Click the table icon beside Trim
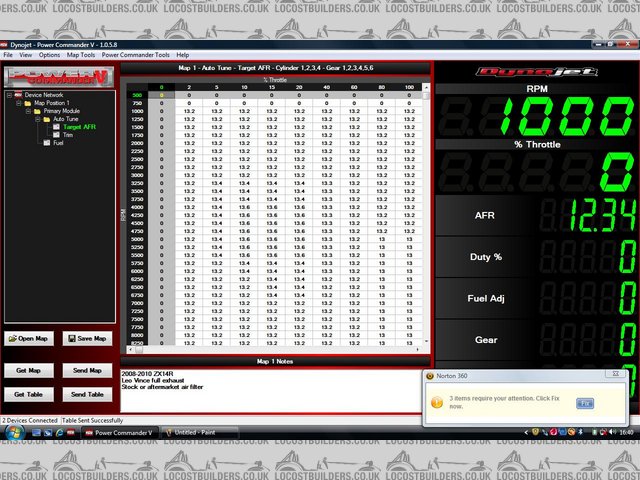The height and width of the screenshot is (480, 640). 56,135
